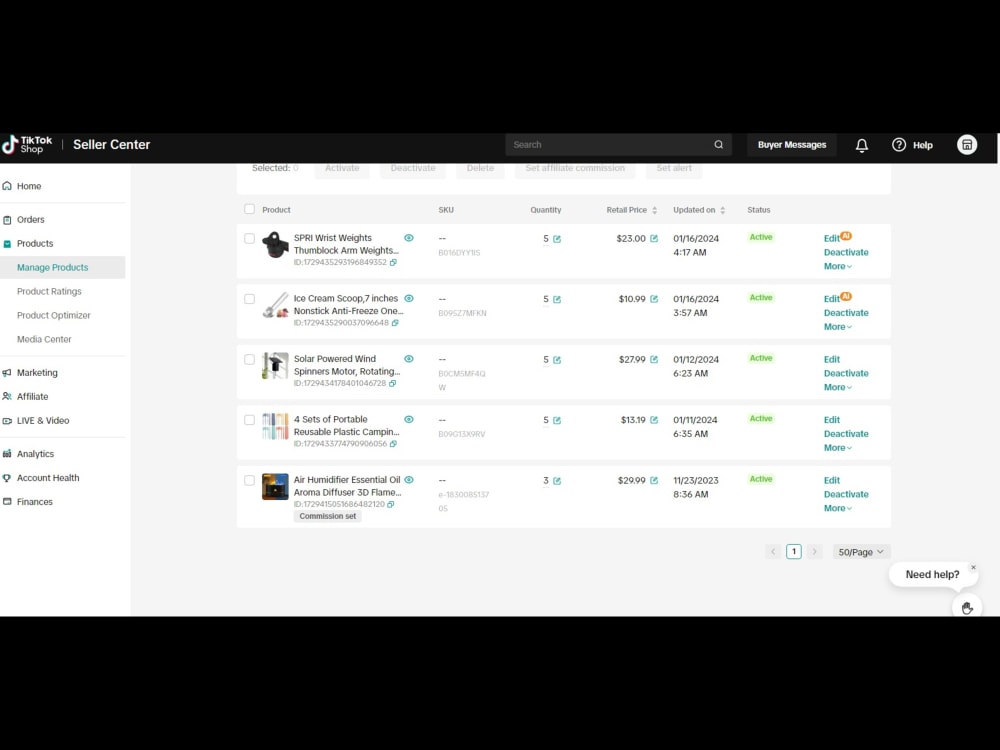Copy the SPRI Wrist Weights product ID

coord(393,263)
